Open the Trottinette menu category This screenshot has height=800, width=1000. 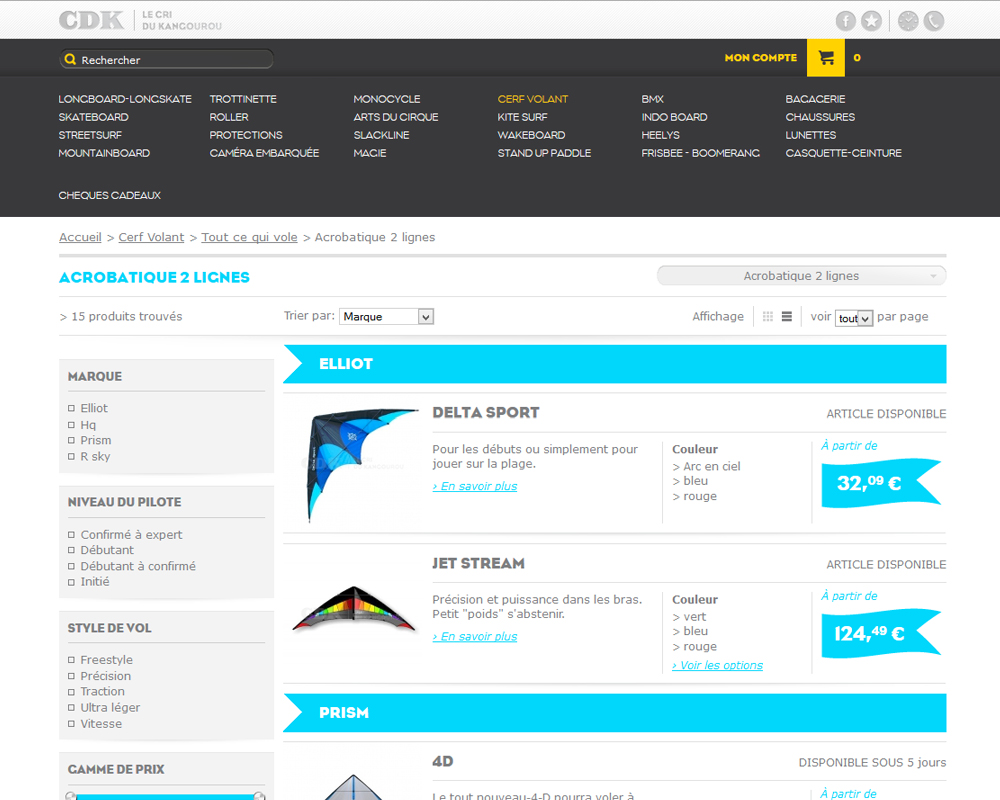243,99
